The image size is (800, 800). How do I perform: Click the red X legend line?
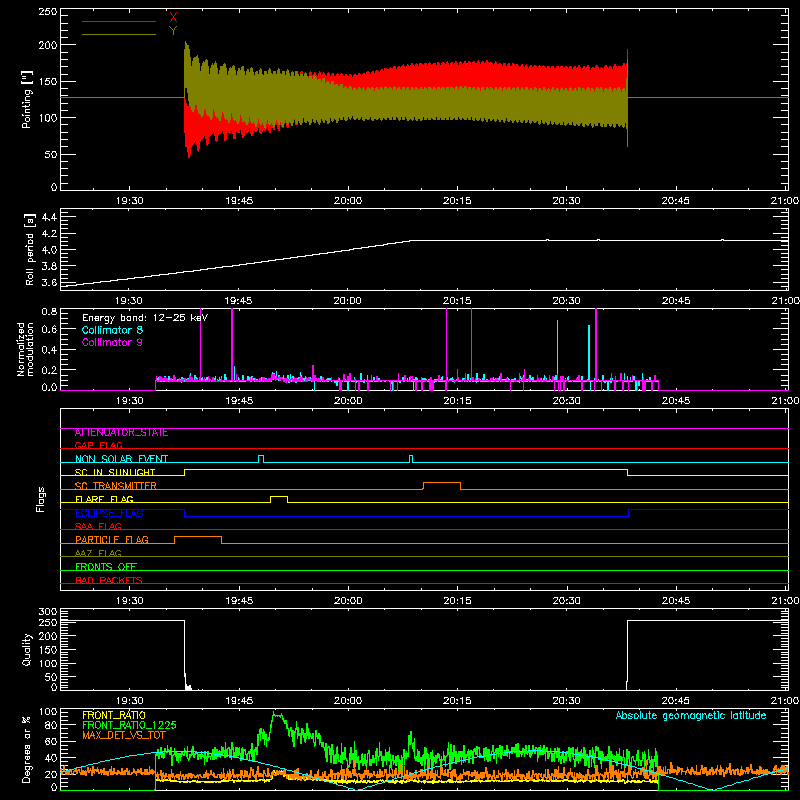tap(119, 21)
